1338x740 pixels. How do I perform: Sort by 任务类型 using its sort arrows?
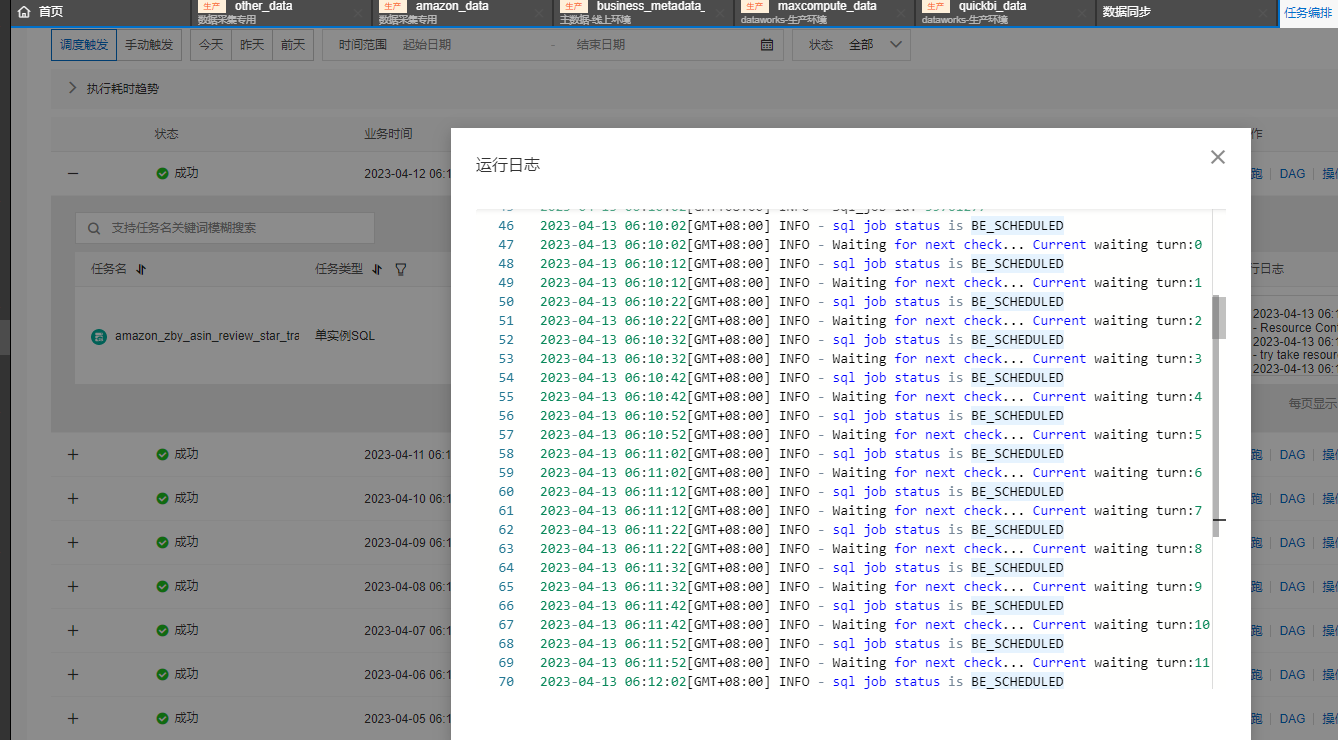(x=377, y=269)
